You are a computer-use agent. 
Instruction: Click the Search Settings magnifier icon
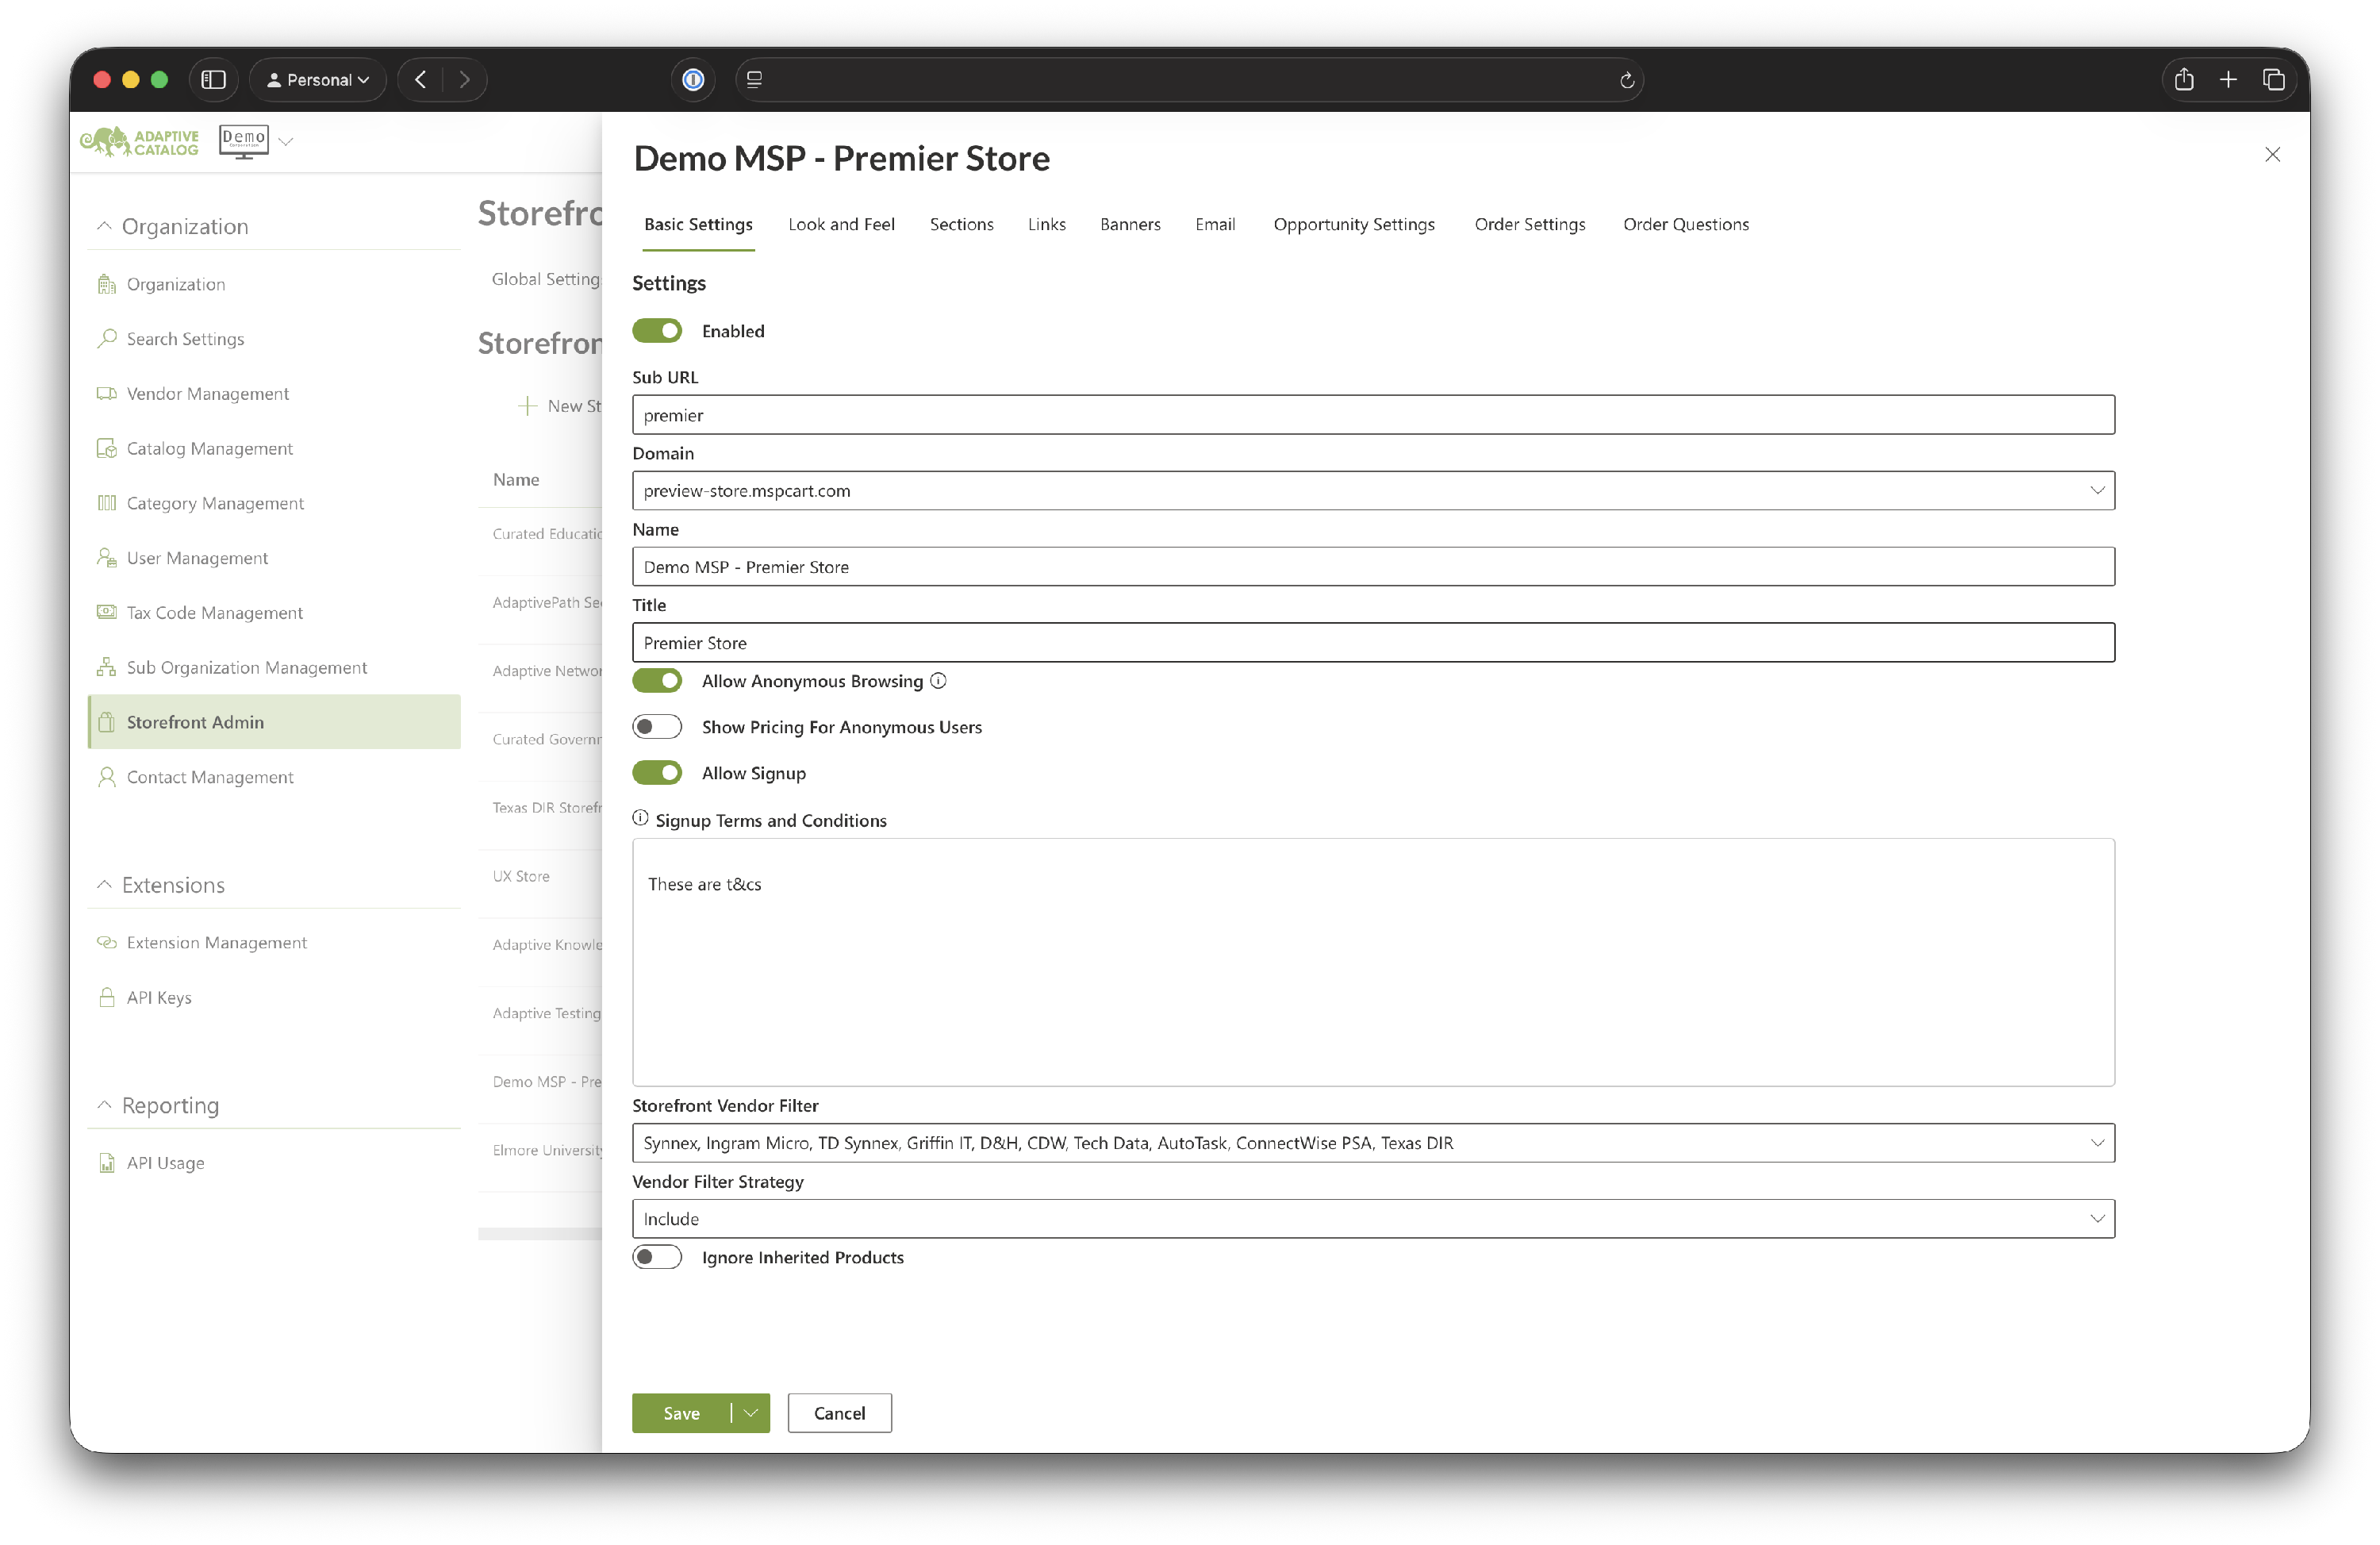(106, 338)
